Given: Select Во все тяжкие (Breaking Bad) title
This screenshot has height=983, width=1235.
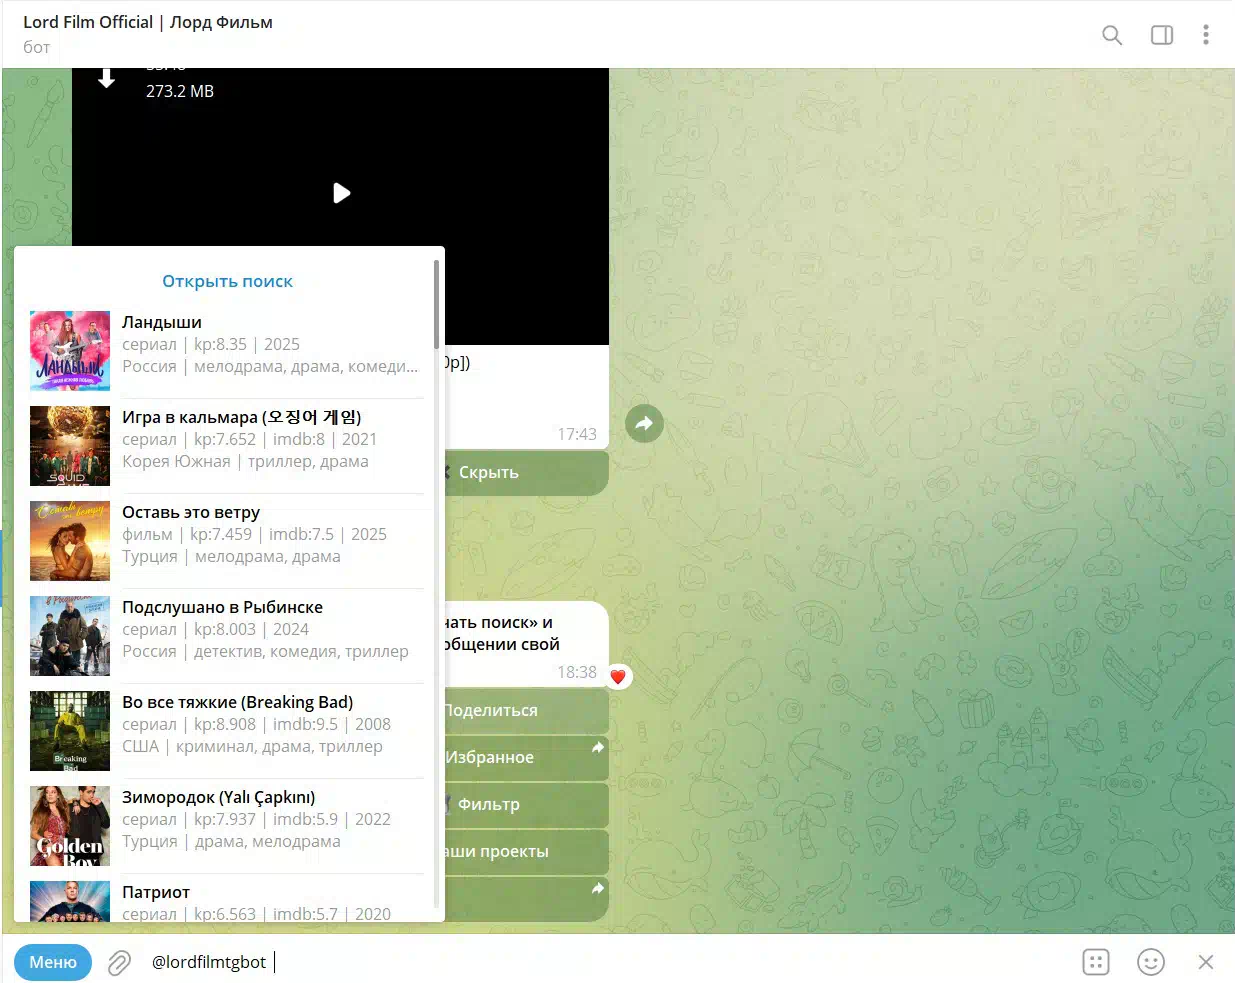Looking at the screenshot, I should [x=237, y=702].
